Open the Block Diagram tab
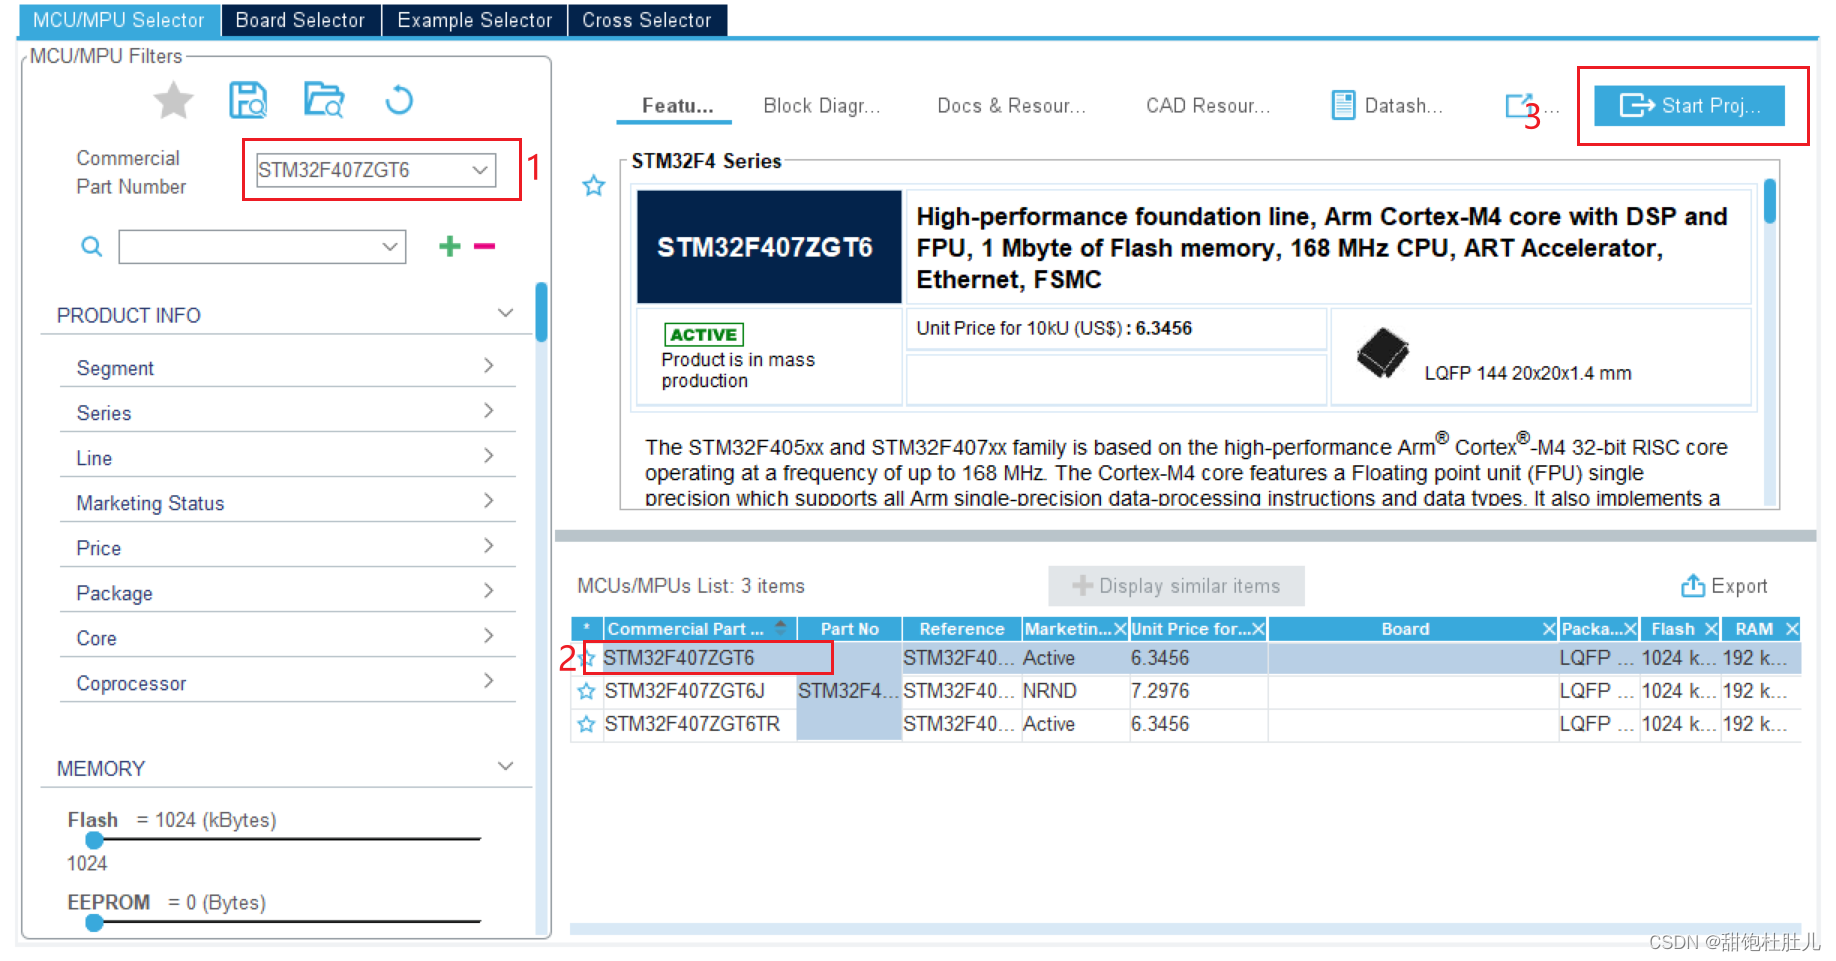Viewport: 1836px width, 961px height. (x=822, y=106)
